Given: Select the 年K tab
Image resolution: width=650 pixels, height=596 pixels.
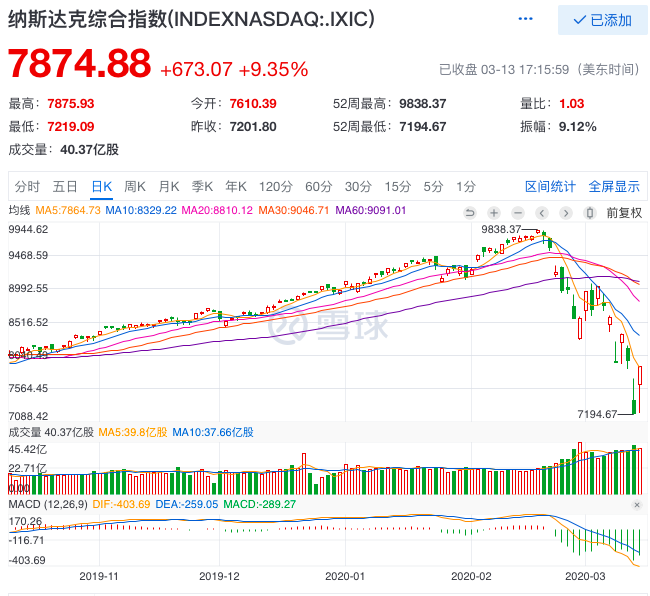Looking at the screenshot, I should click(236, 187).
